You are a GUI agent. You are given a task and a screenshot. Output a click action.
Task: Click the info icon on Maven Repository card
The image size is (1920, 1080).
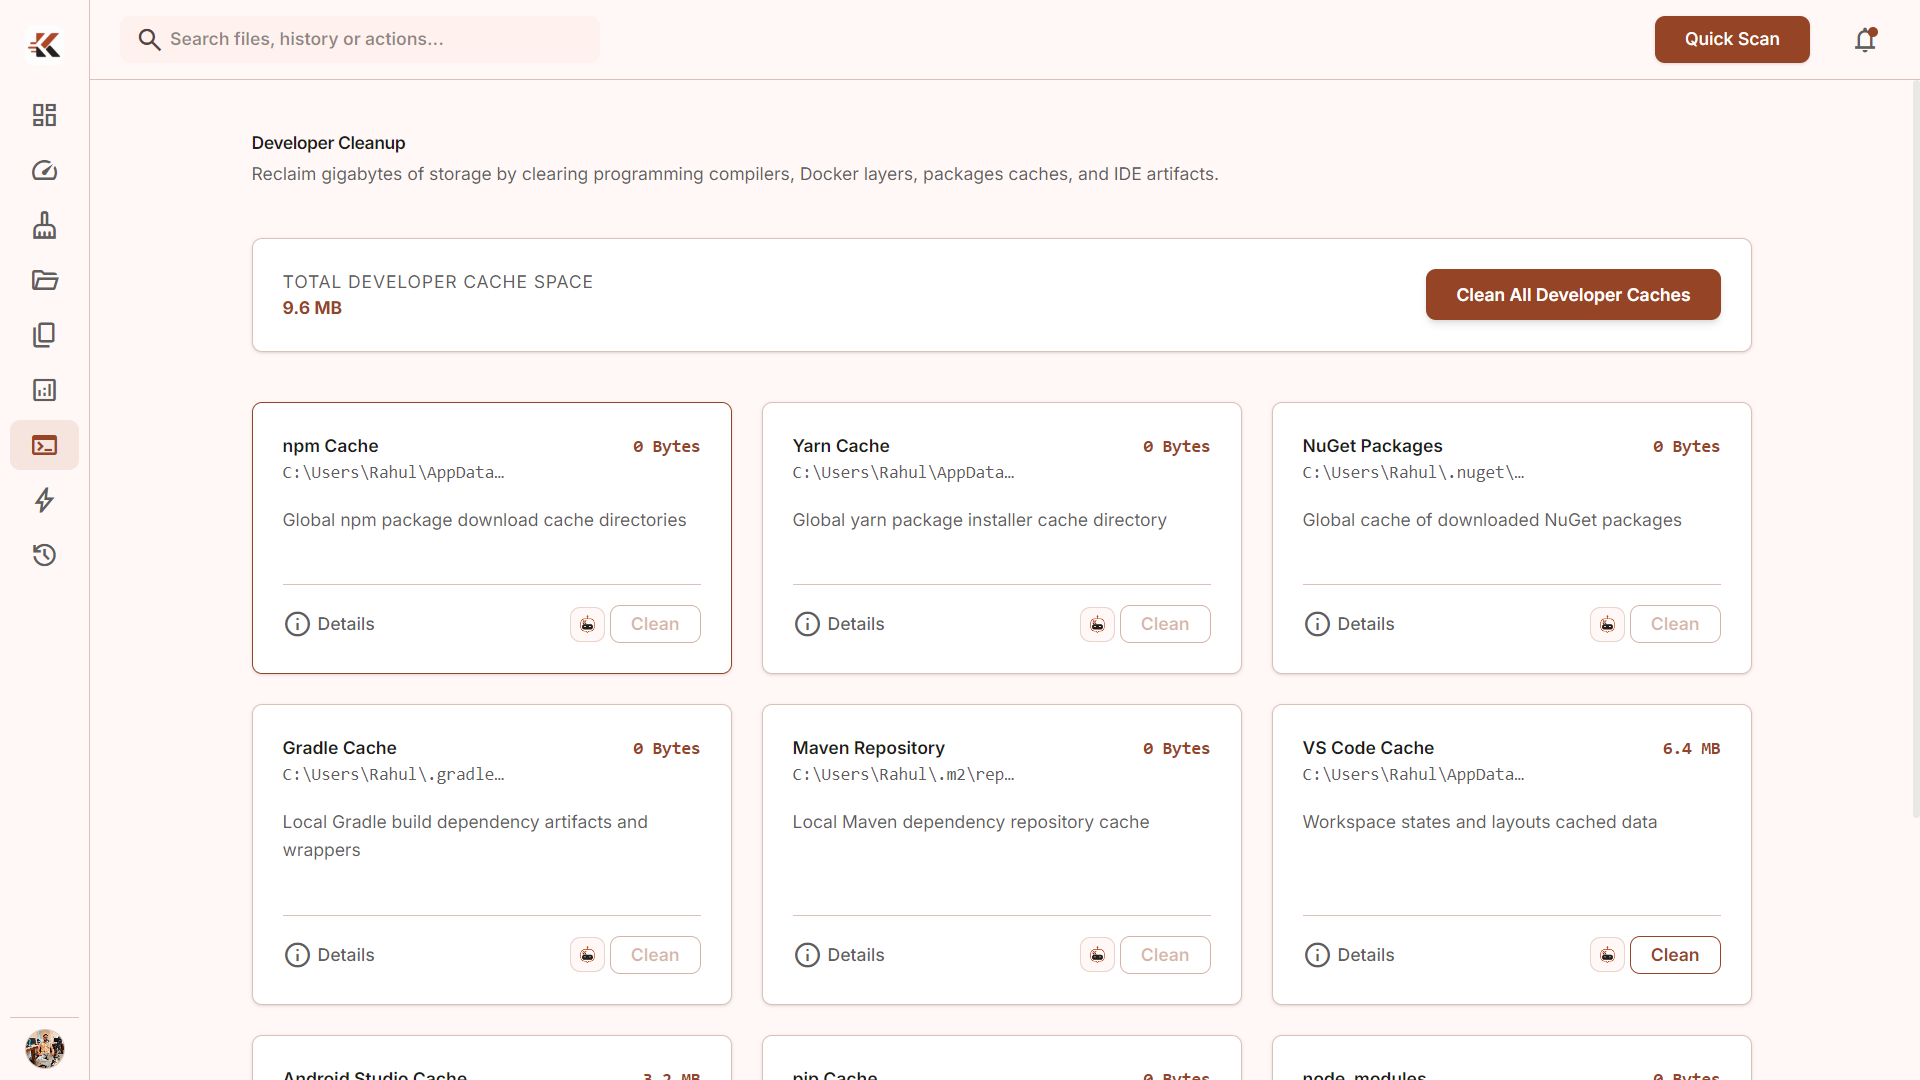click(x=807, y=955)
